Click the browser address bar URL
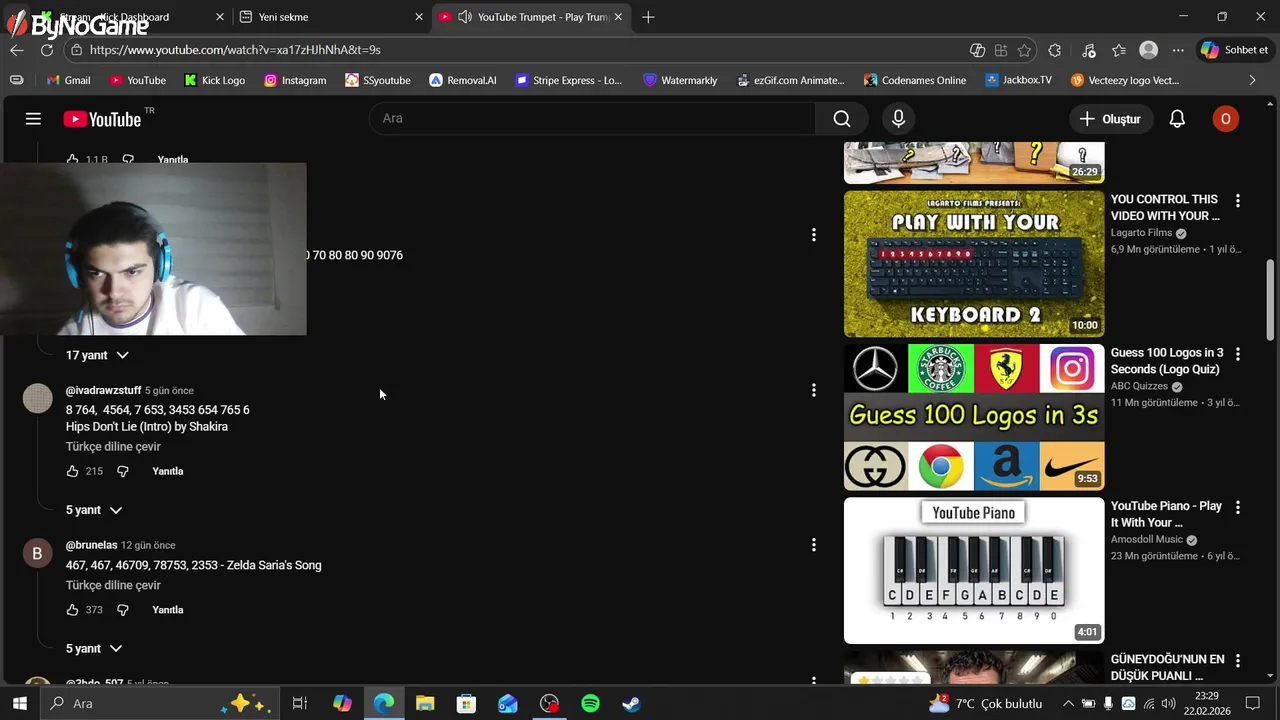 tap(234, 50)
